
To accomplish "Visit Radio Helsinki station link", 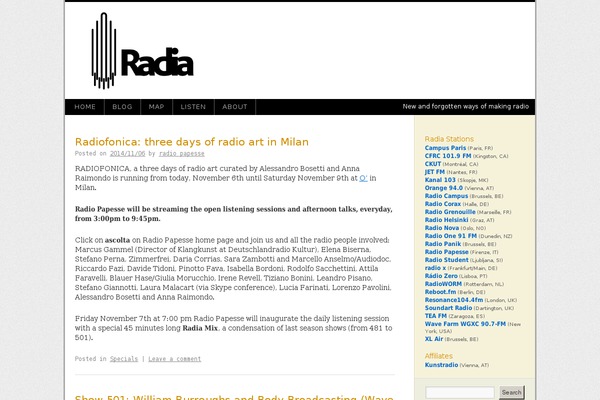I will point(447,220).
